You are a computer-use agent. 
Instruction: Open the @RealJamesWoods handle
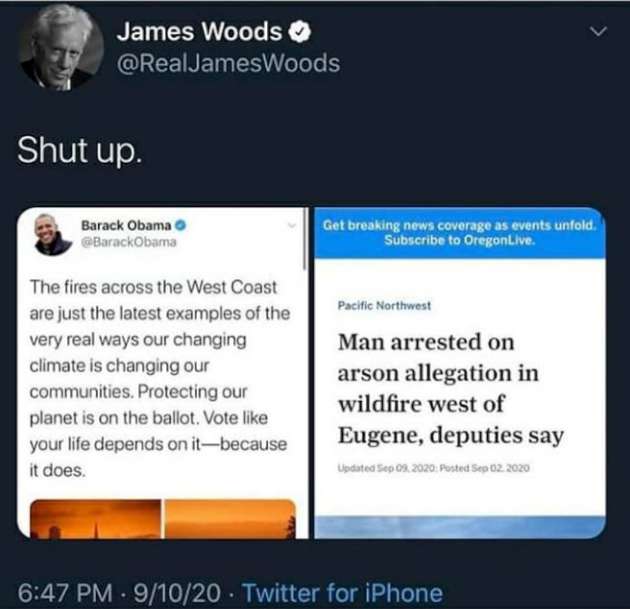pos(228,63)
